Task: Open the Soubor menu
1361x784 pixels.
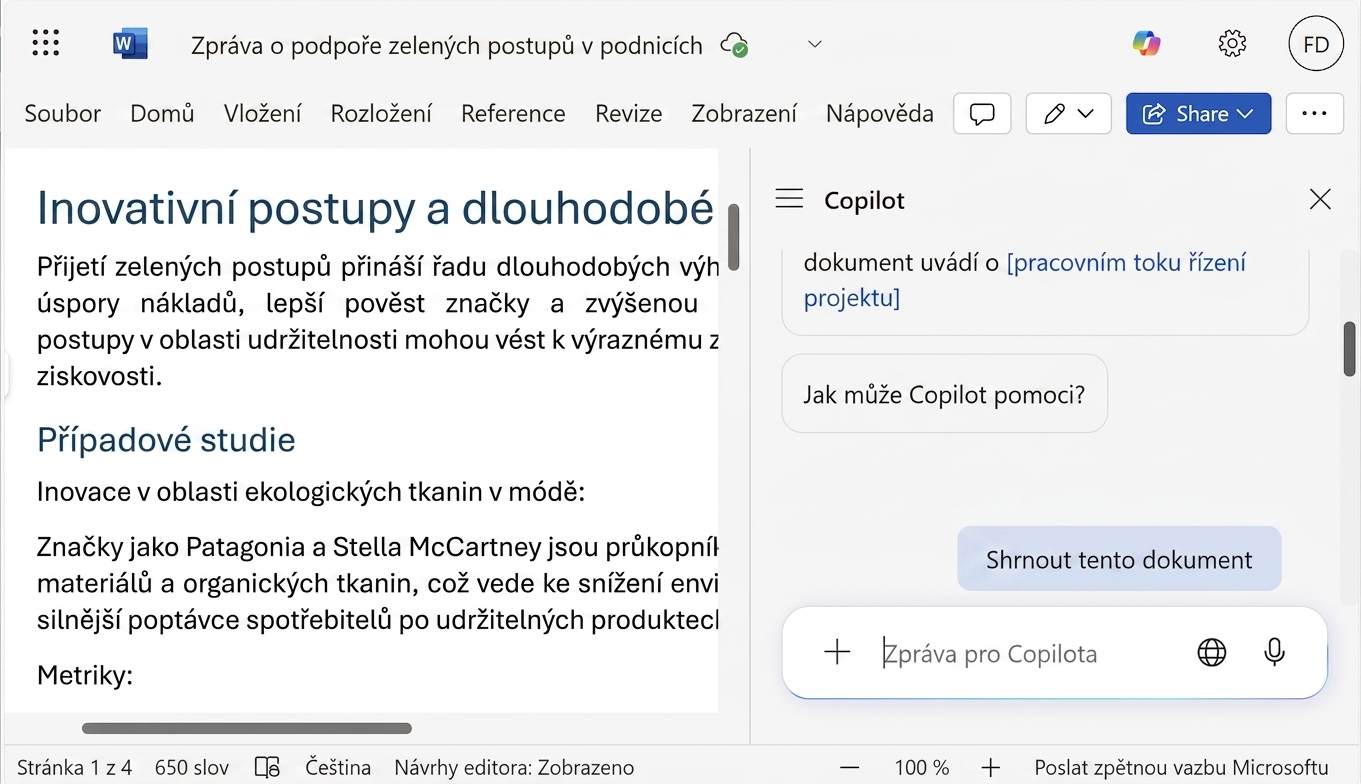Action: pos(63,114)
